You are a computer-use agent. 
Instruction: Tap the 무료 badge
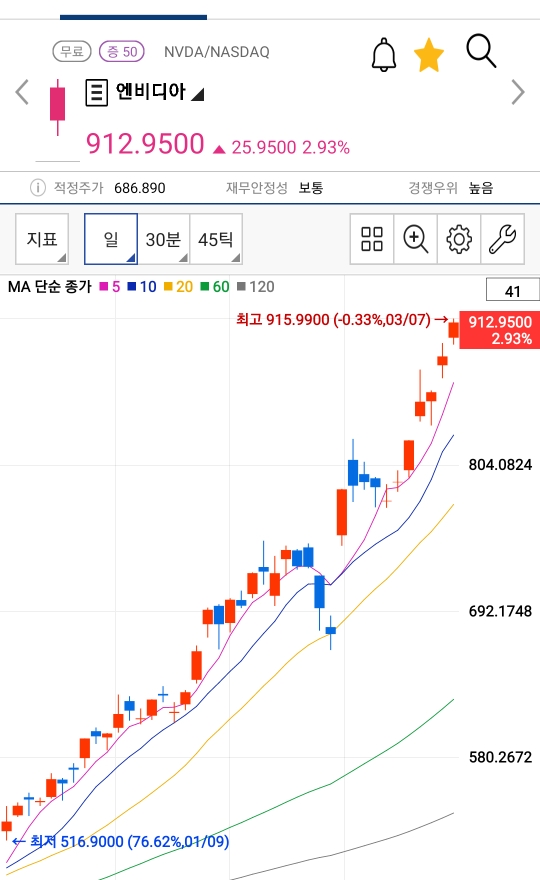pos(72,52)
